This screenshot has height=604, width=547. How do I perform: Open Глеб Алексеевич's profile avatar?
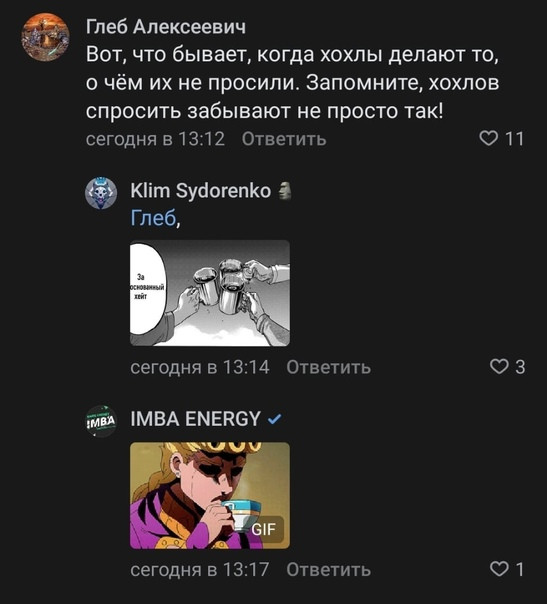(x=45, y=37)
